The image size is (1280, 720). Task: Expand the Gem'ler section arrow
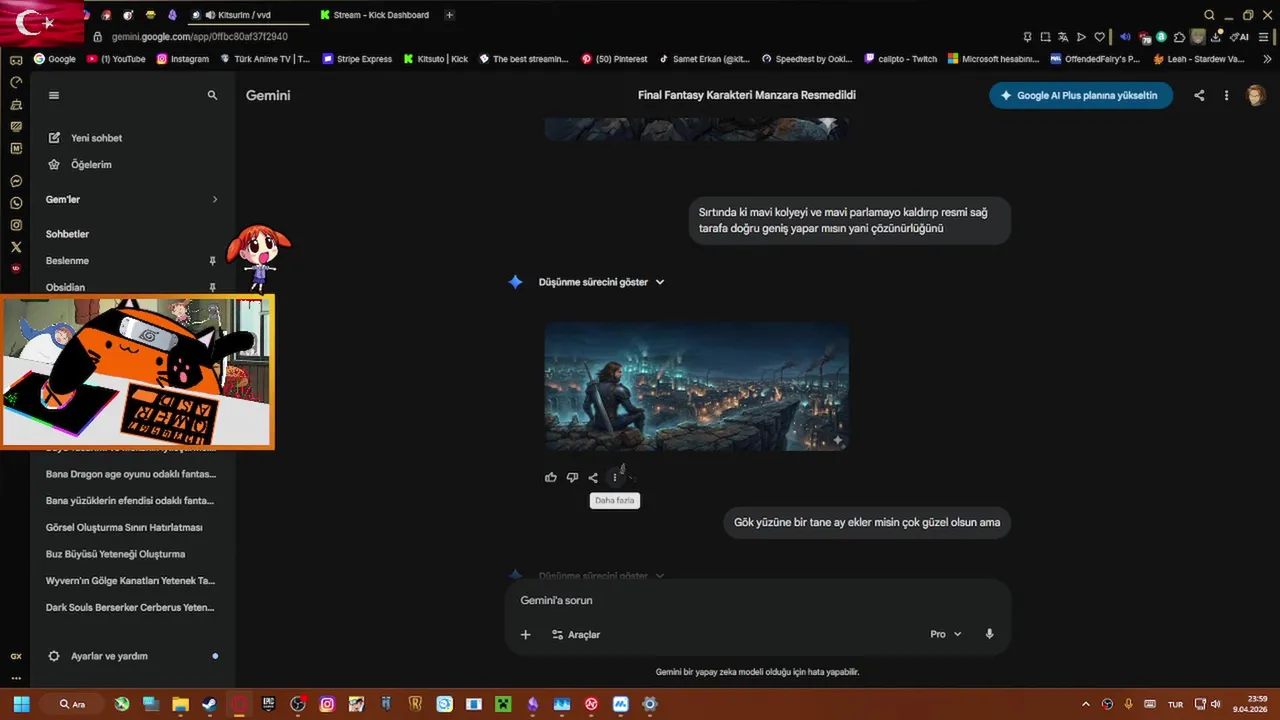214,200
